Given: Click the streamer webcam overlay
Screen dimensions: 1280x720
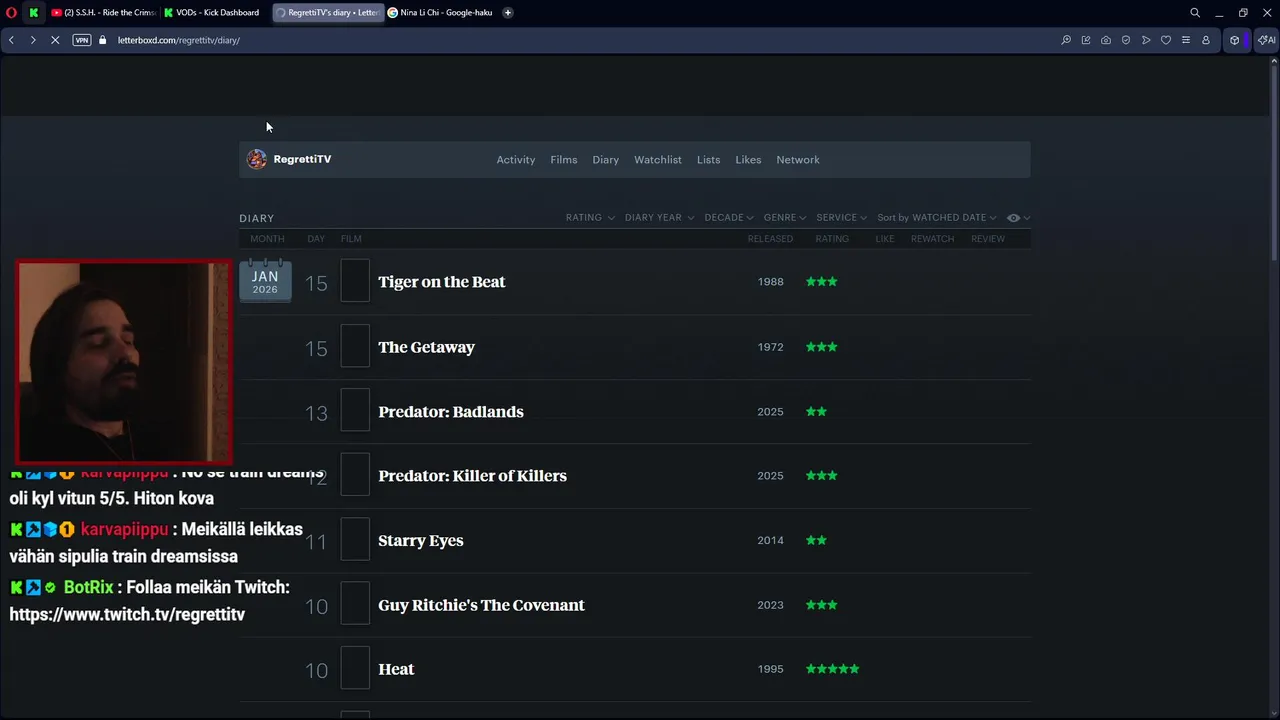Looking at the screenshot, I should [124, 363].
